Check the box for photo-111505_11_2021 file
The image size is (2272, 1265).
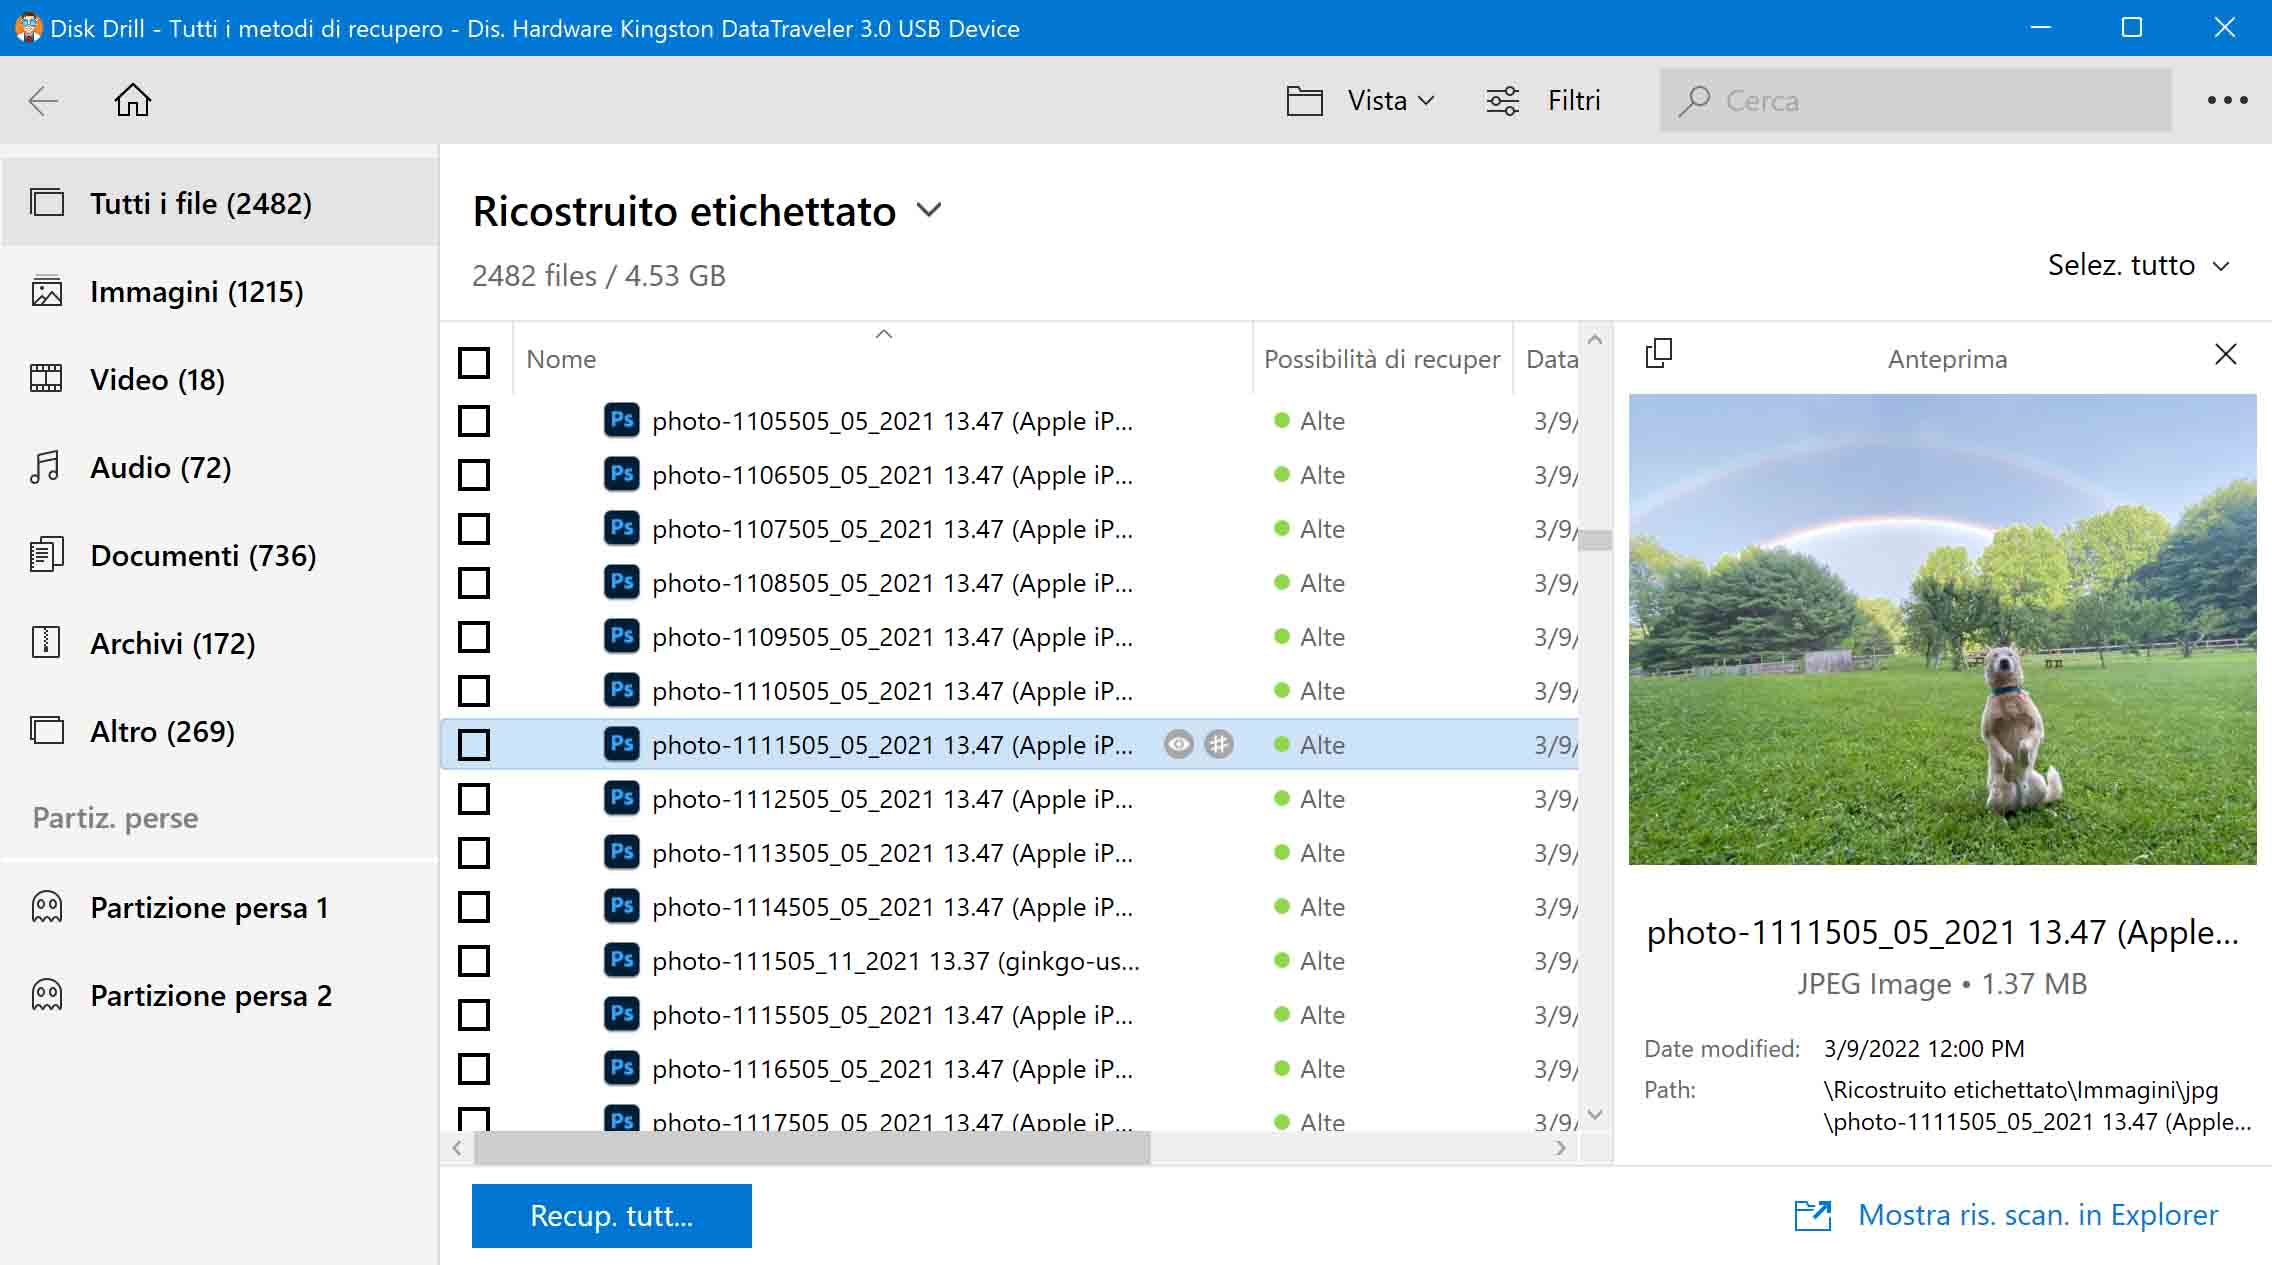(474, 961)
